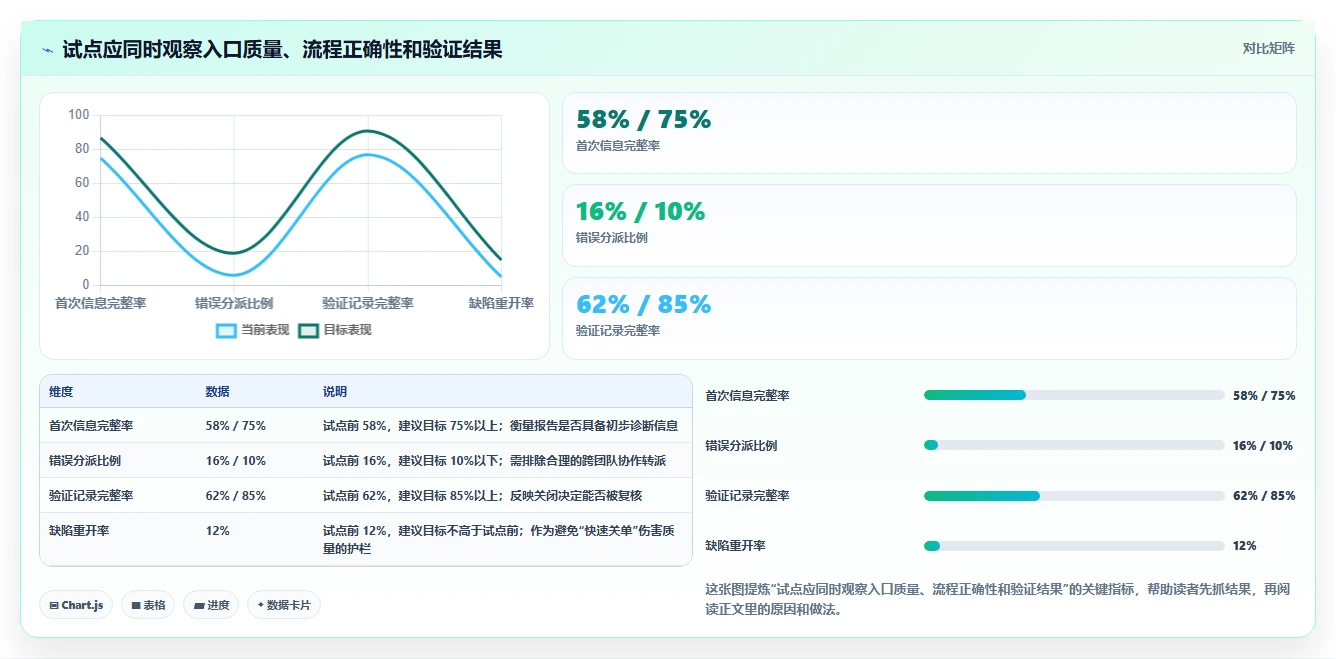Screen dimensions: 1336x659
Task: Click the y-axis value 40 on the chart
Action: [82, 217]
